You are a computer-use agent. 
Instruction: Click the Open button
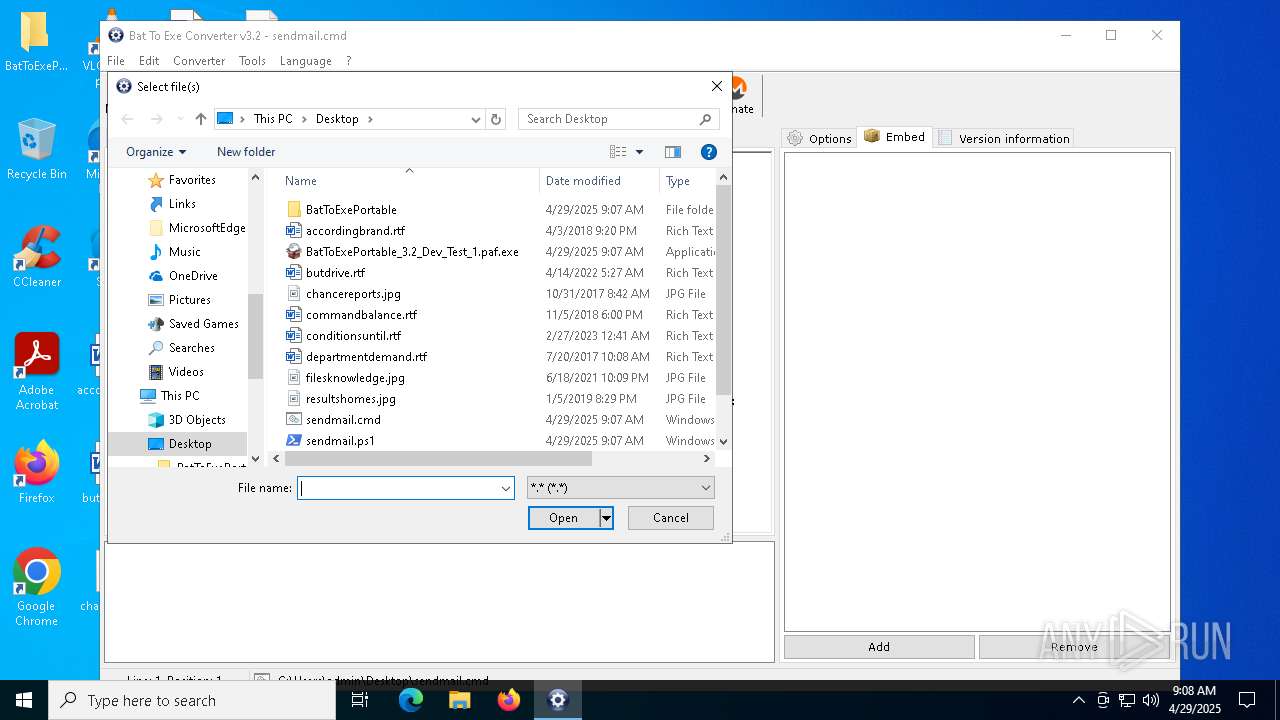563,518
